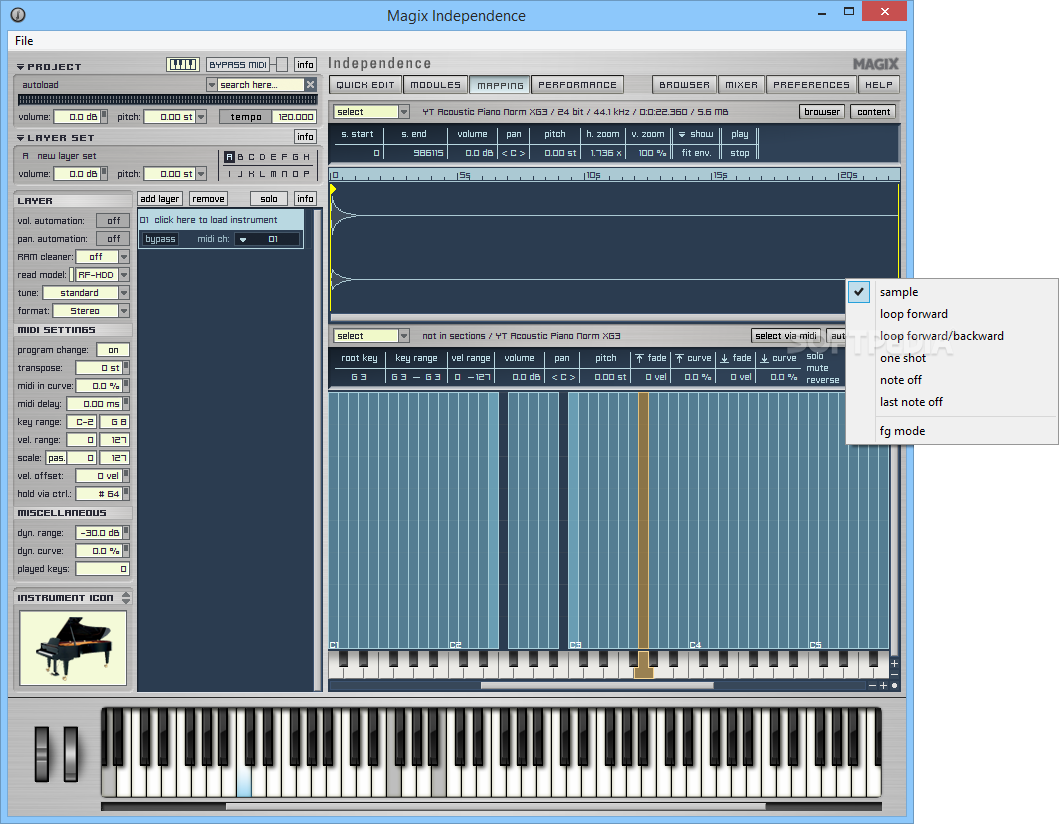The height and width of the screenshot is (824, 1059).
Task: Click the grand piano instrument thumbnail
Action: click(x=73, y=648)
